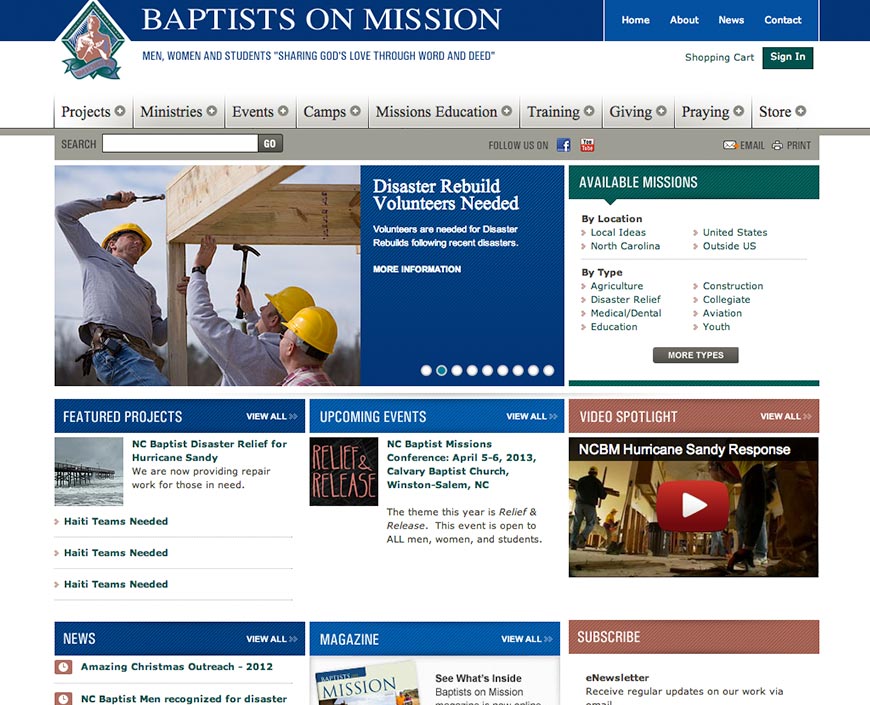Viewport: 870px width, 705px height.
Task: Expand the Training menu plus icon
Action: 589,111
